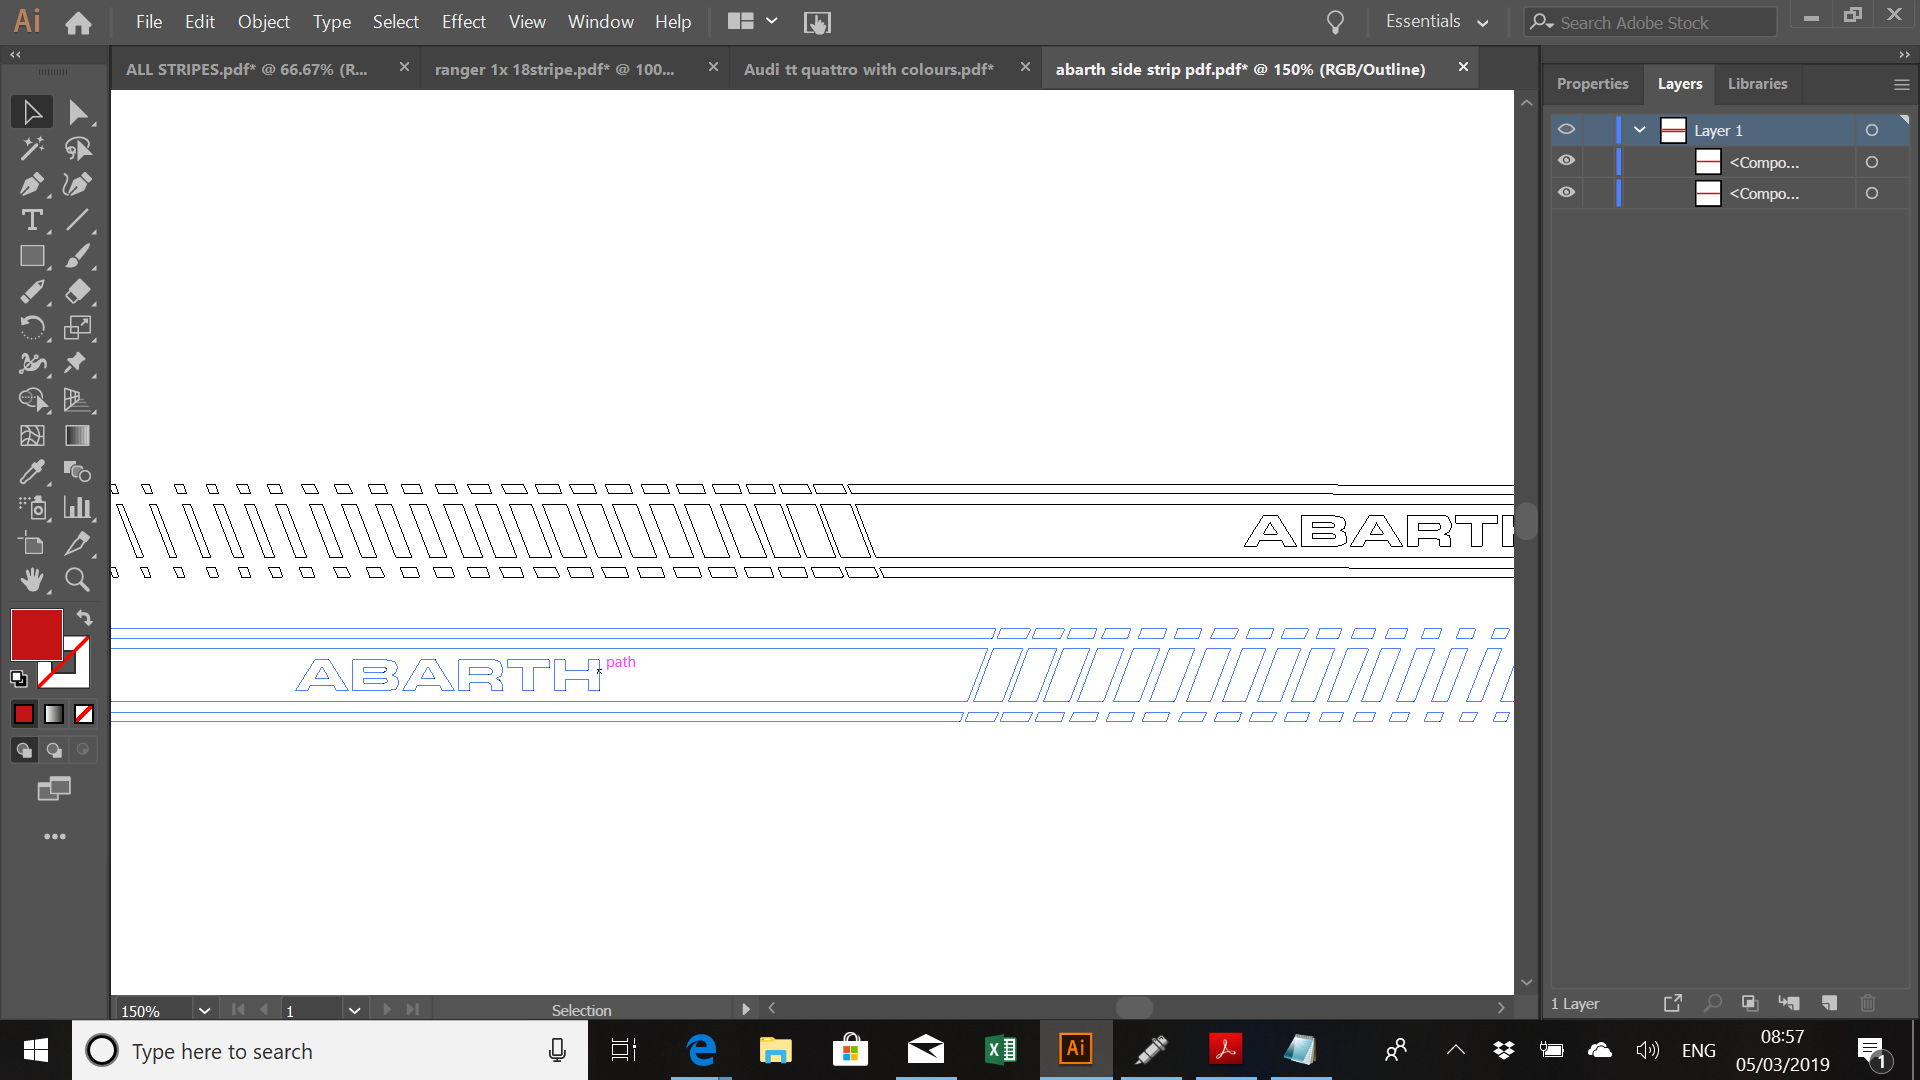
Task: Switch to the Properties panel tab
Action: (1592, 84)
